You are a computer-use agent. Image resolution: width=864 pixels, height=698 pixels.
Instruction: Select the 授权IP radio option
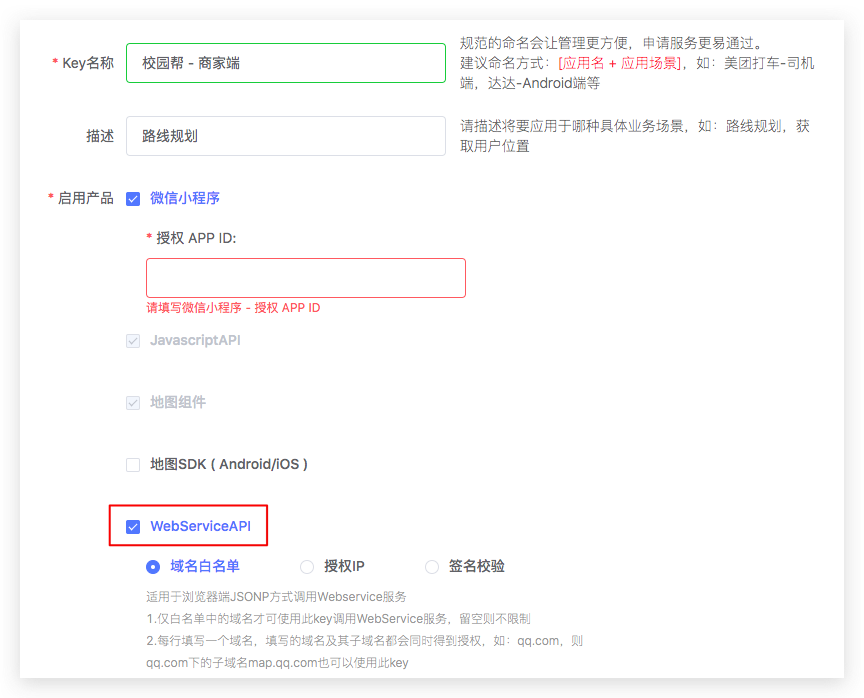coord(307,566)
